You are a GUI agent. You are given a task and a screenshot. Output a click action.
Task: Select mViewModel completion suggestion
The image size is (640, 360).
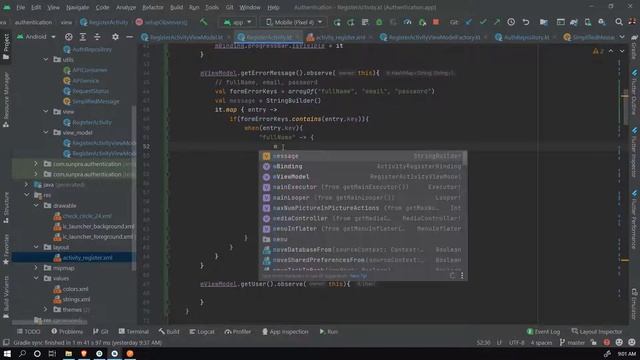[x=362, y=177]
